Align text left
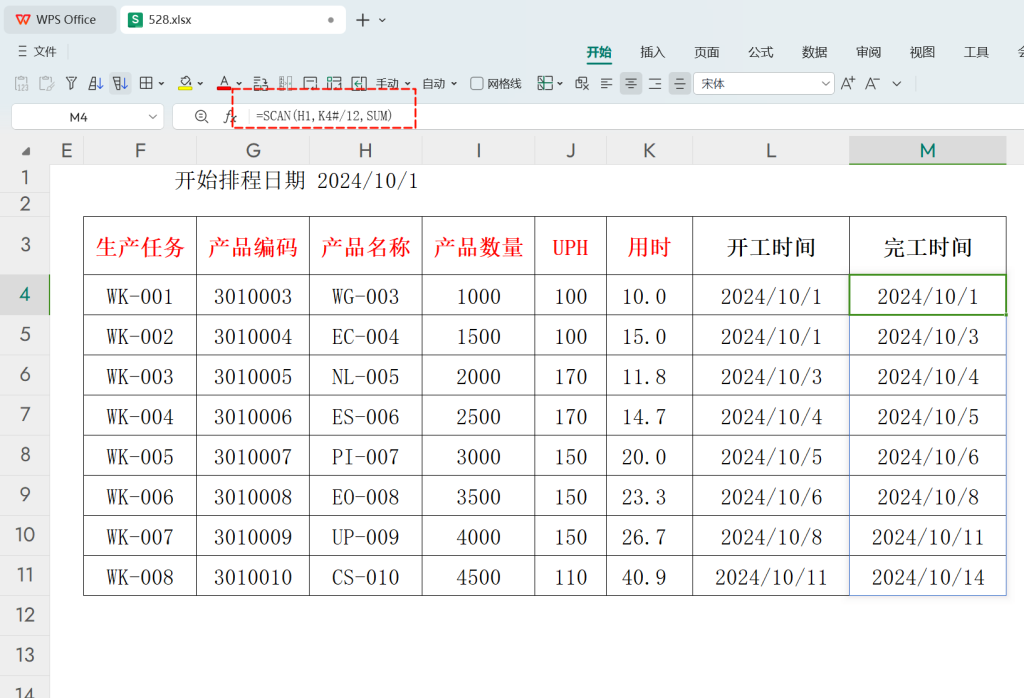The width and height of the screenshot is (1024, 698). [606, 84]
